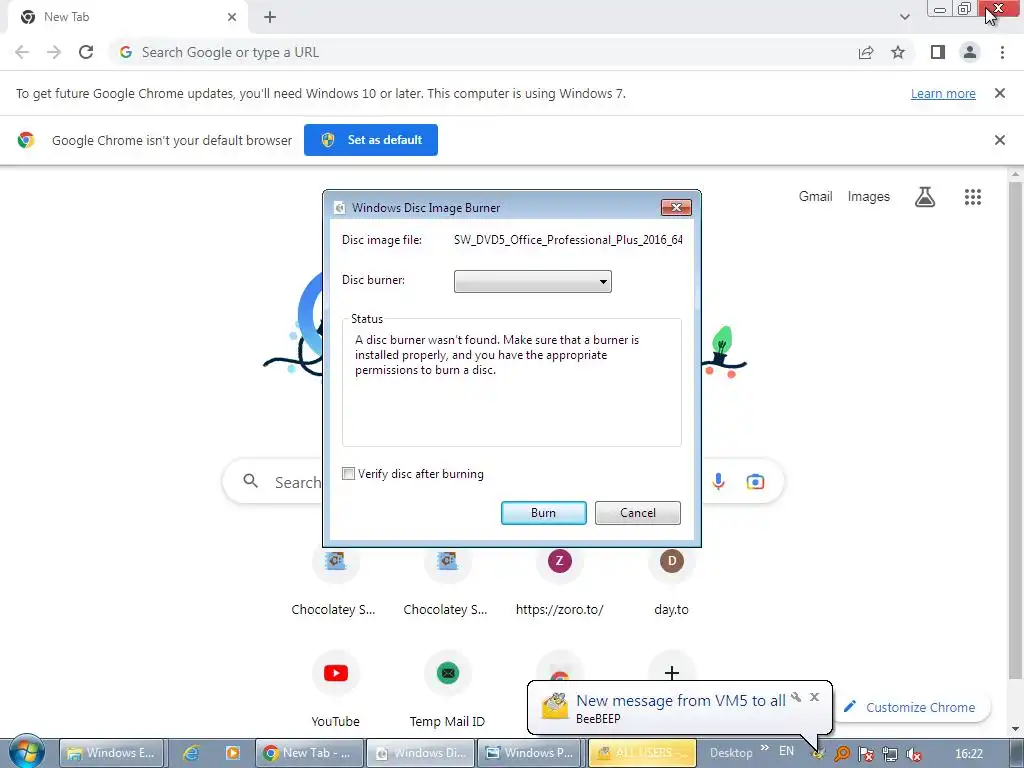This screenshot has width=1024, height=768.
Task: Open Search Labs flask icon
Action: [925, 197]
